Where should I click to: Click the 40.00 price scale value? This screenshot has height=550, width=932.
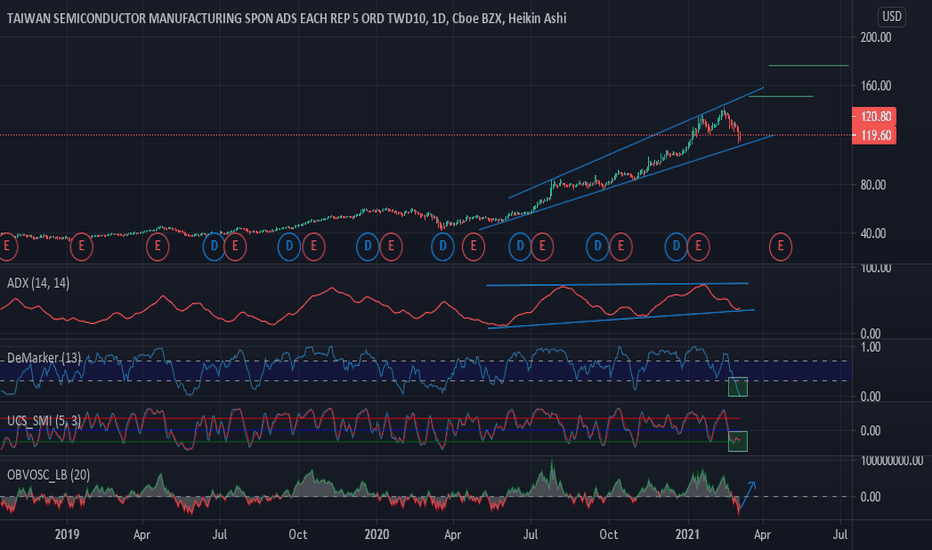873,234
